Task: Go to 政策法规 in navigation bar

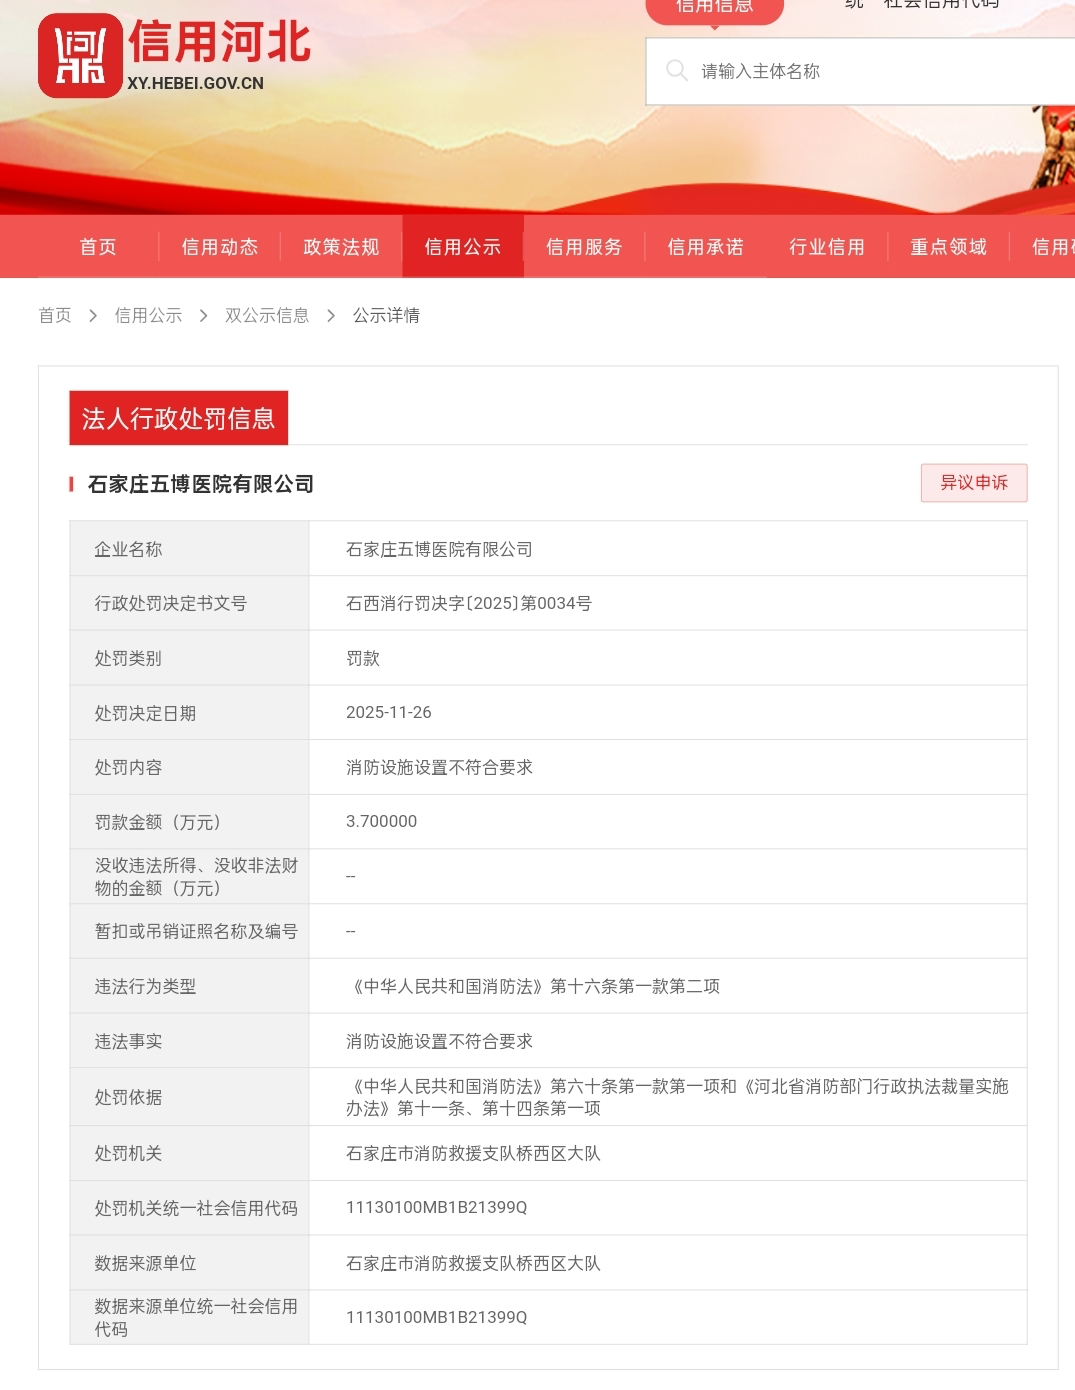Action: (x=341, y=247)
